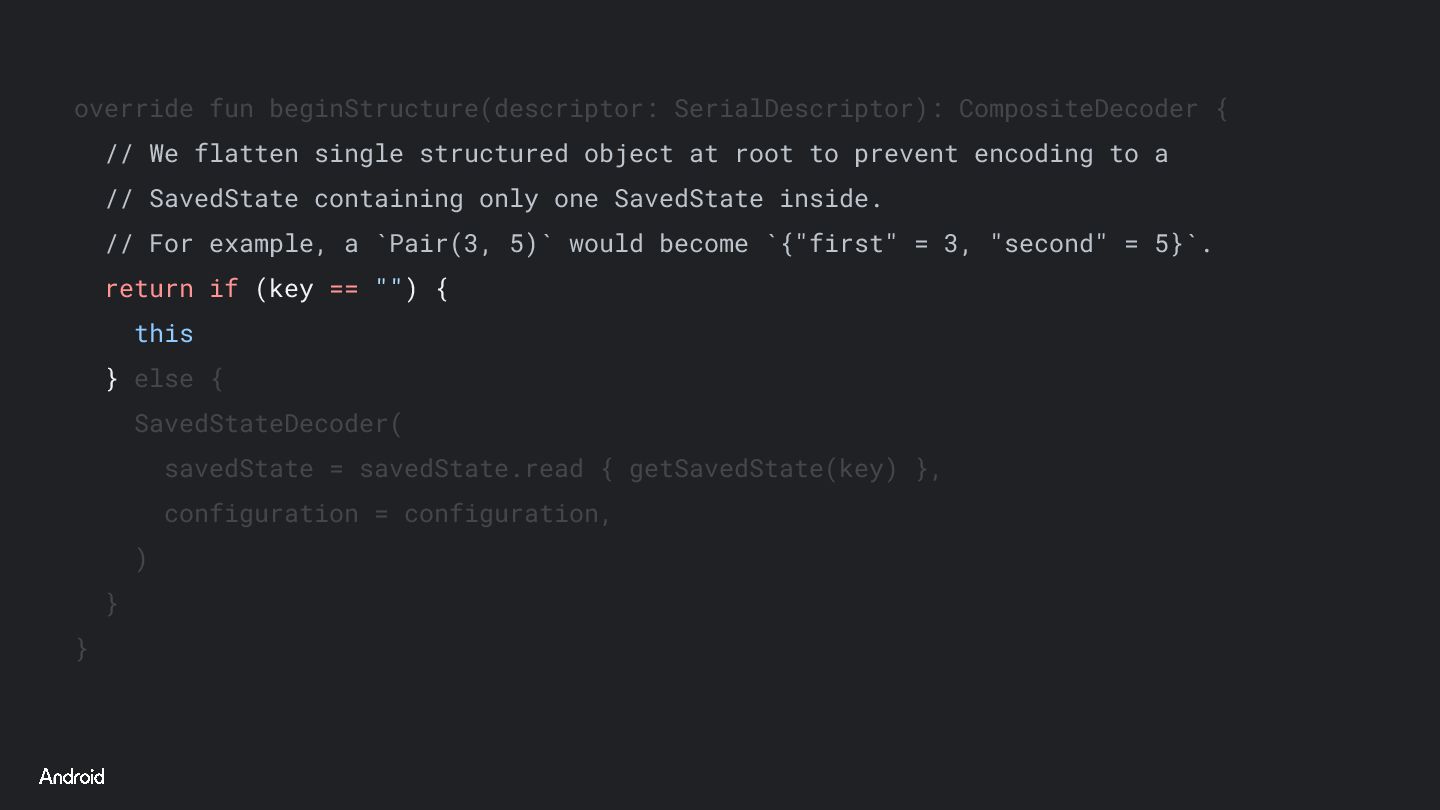This screenshot has width=1440, height=810.
Task: Click the 'return' keyword
Action: point(149,289)
